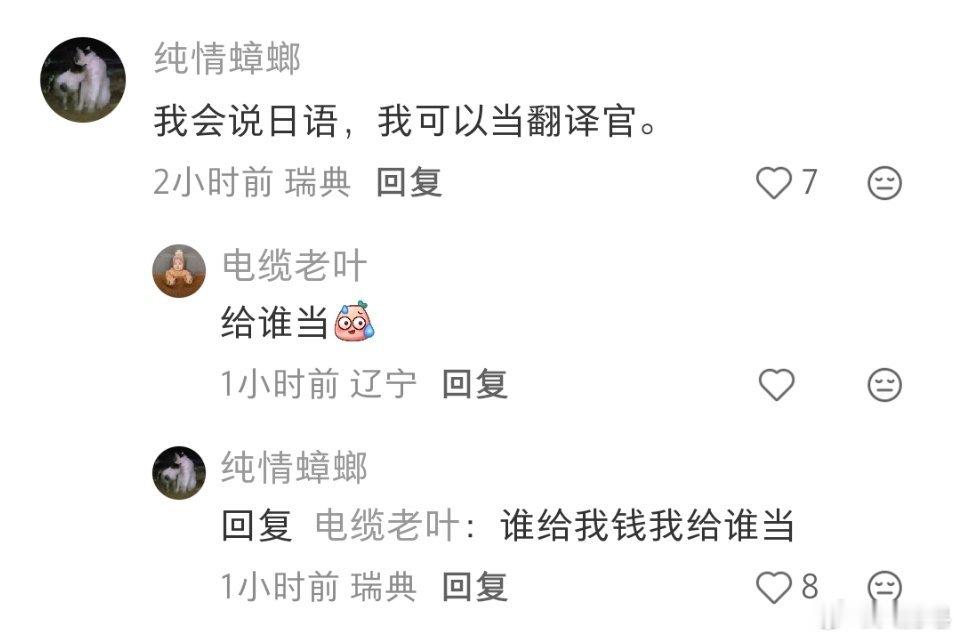
Task: Click 回复 under 电缆老叶's comment
Action: (x=475, y=384)
